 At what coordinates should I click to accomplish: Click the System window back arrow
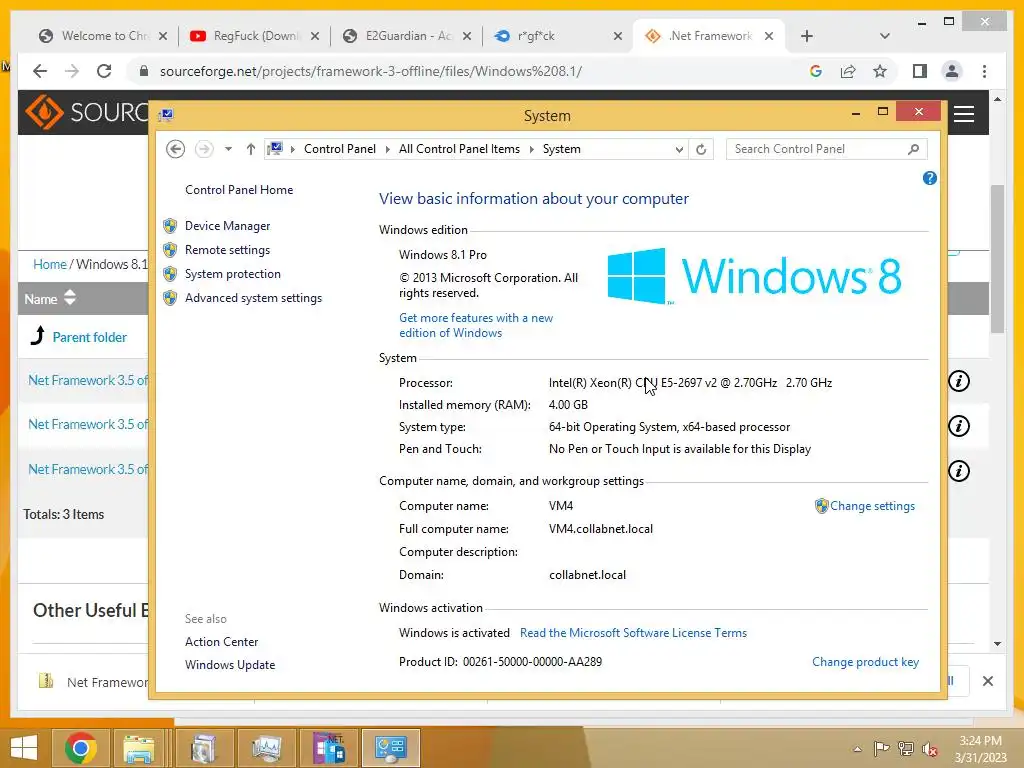click(x=175, y=150)
